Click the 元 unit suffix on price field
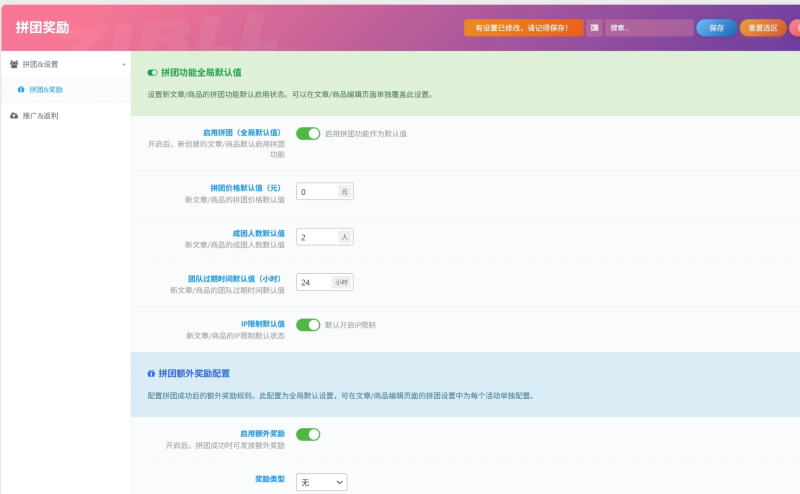 point(345,192)
